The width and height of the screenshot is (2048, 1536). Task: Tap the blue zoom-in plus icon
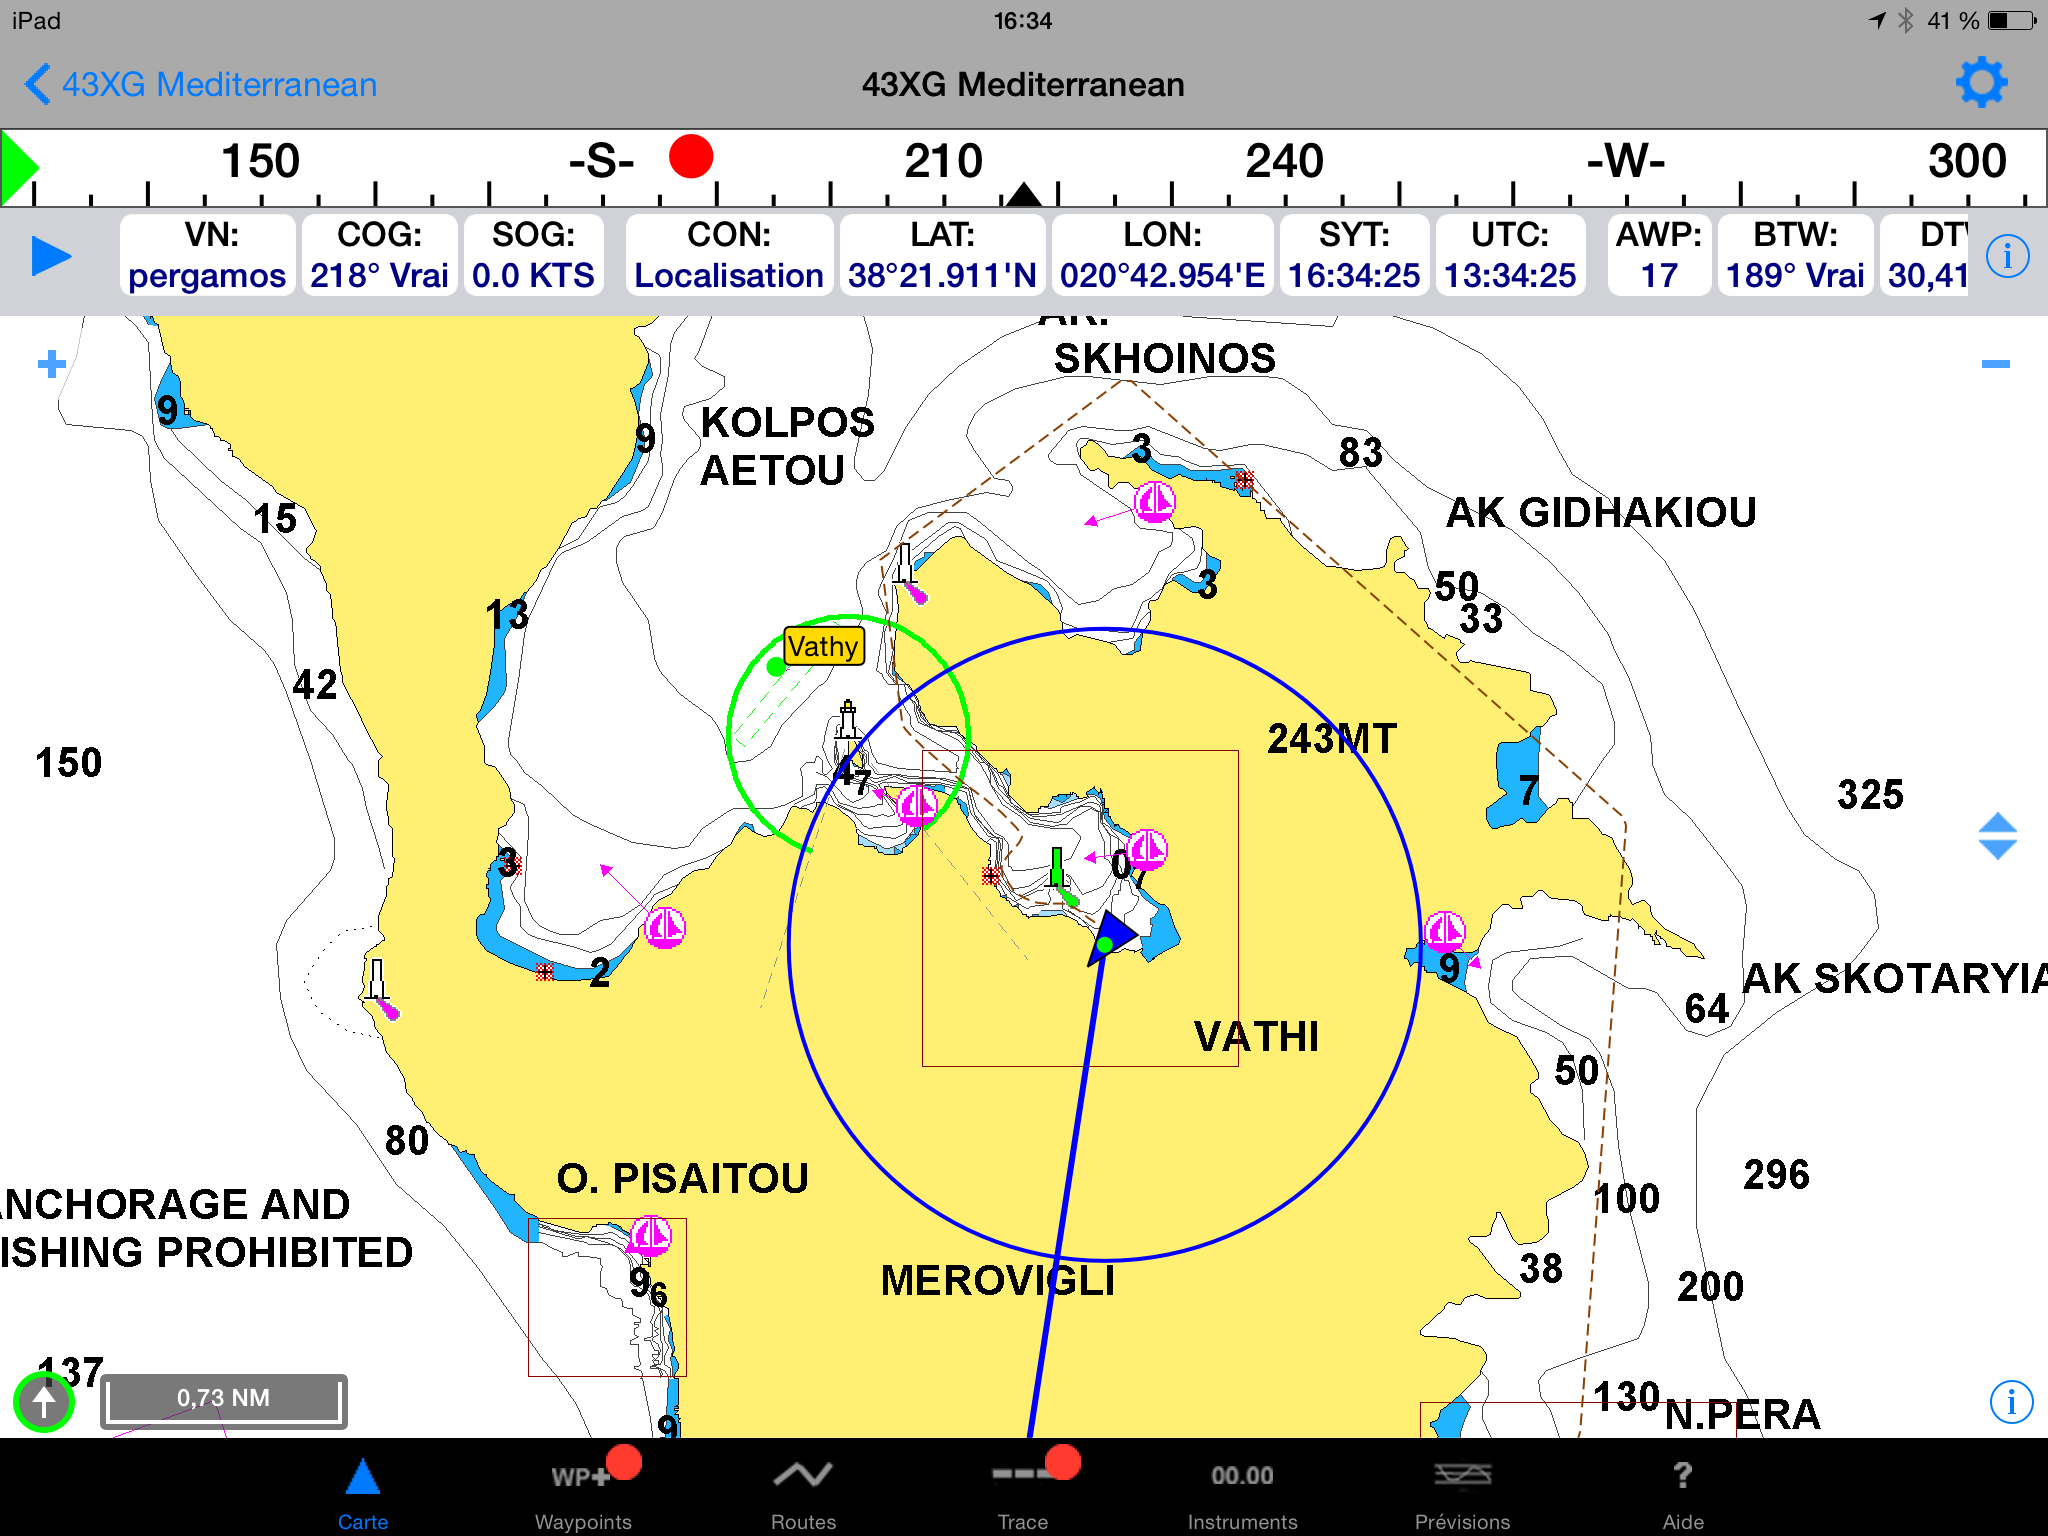52,364
